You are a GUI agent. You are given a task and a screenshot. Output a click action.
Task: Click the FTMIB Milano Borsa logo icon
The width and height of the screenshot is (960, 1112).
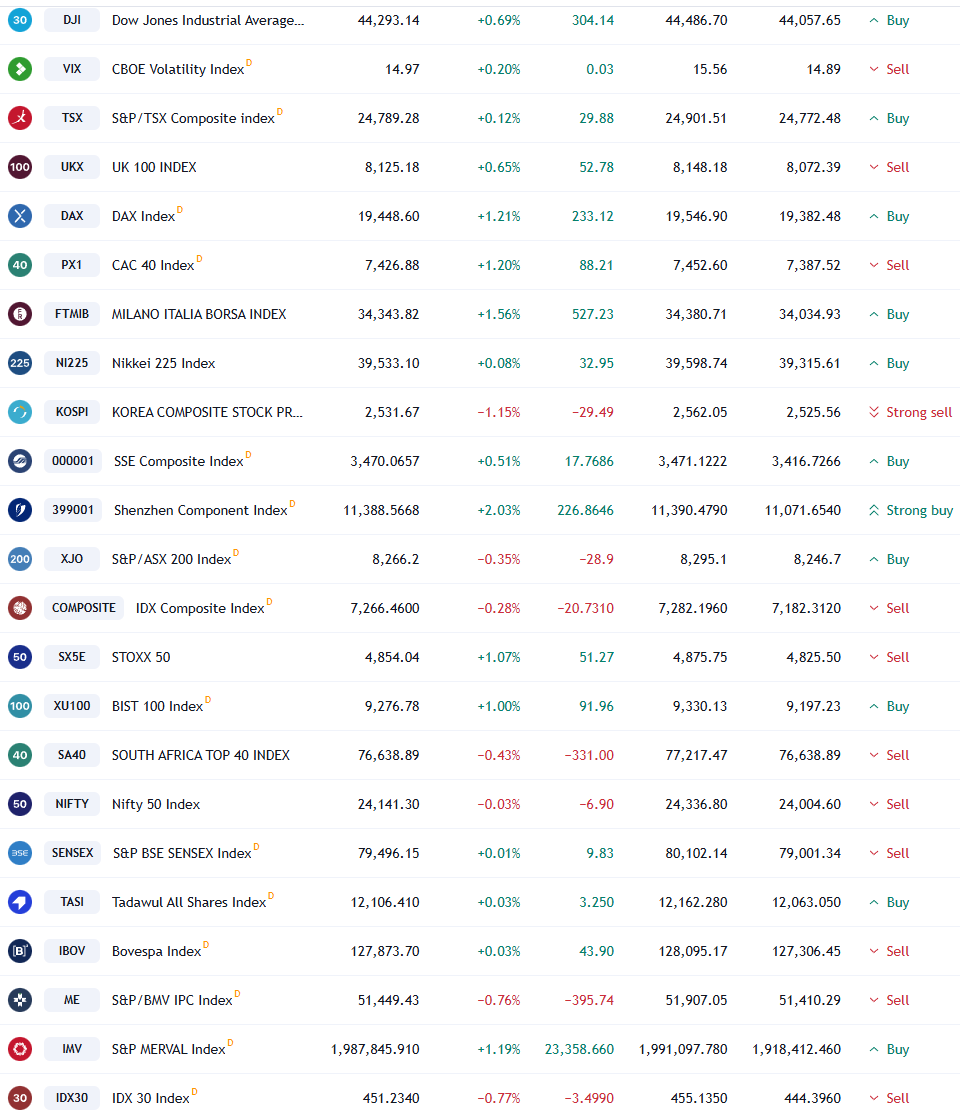click(x=20, y=313)
